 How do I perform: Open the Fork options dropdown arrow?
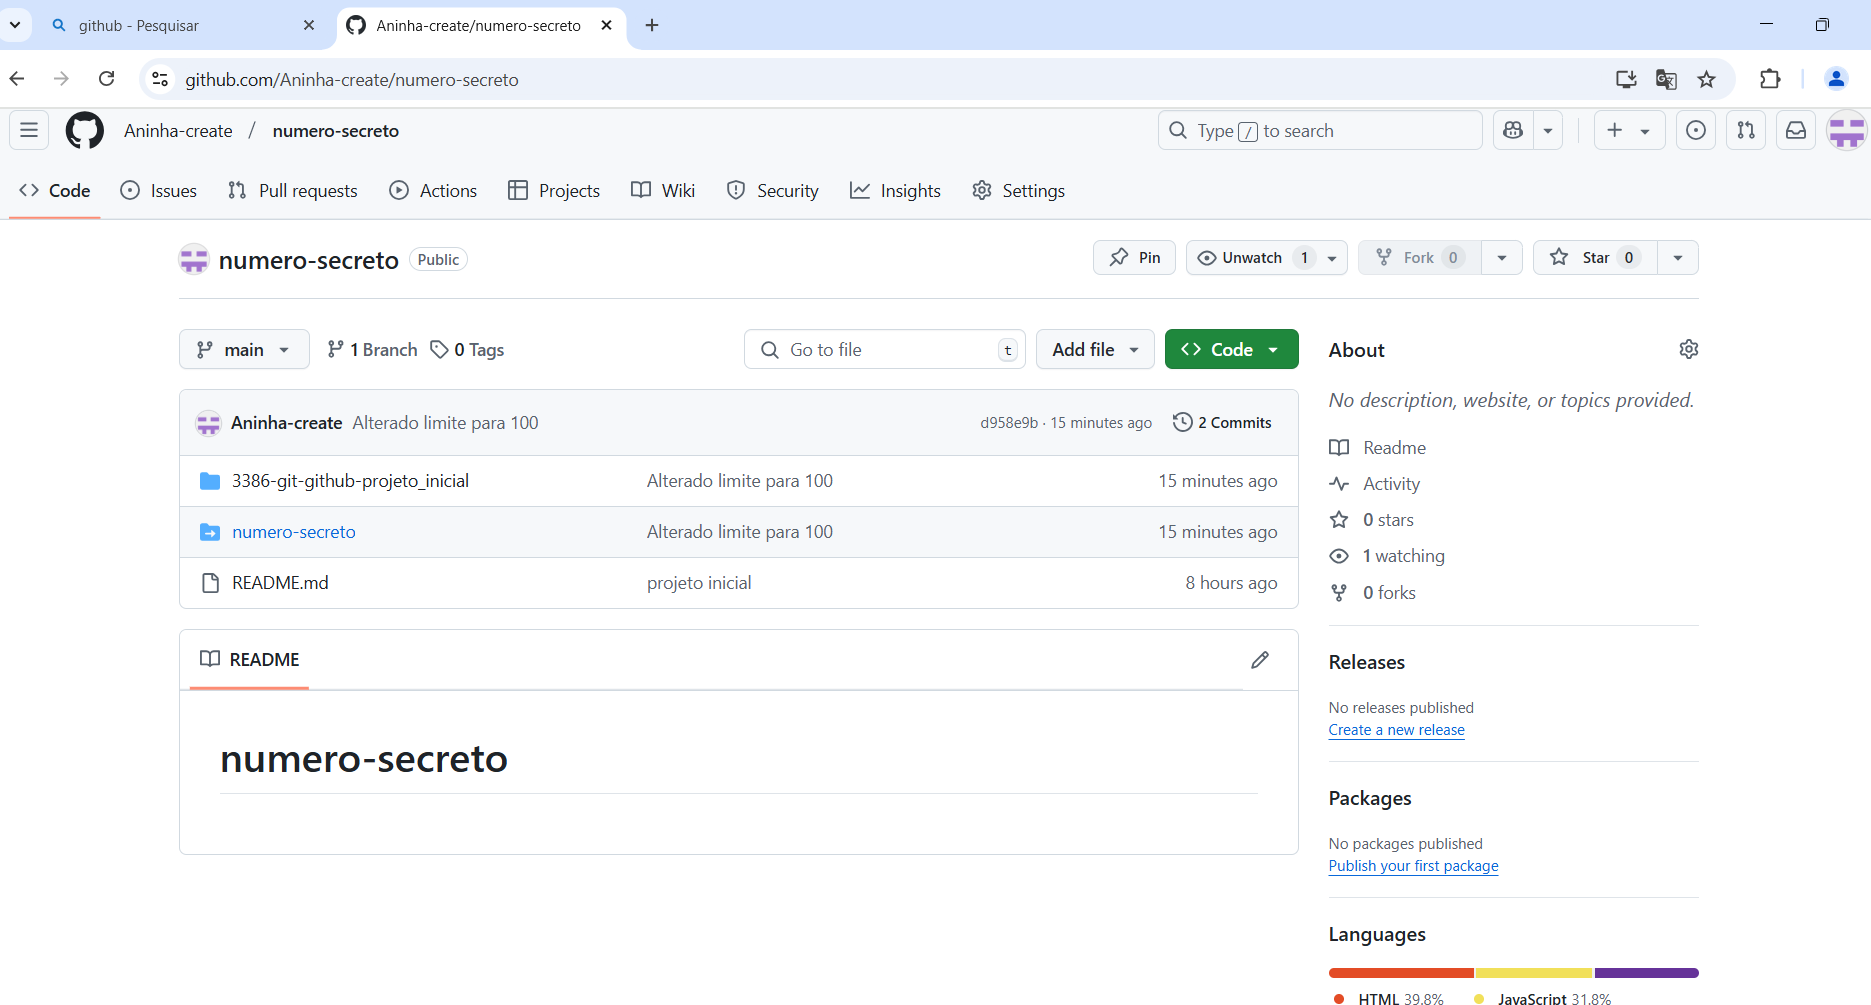click(1502, 257)
